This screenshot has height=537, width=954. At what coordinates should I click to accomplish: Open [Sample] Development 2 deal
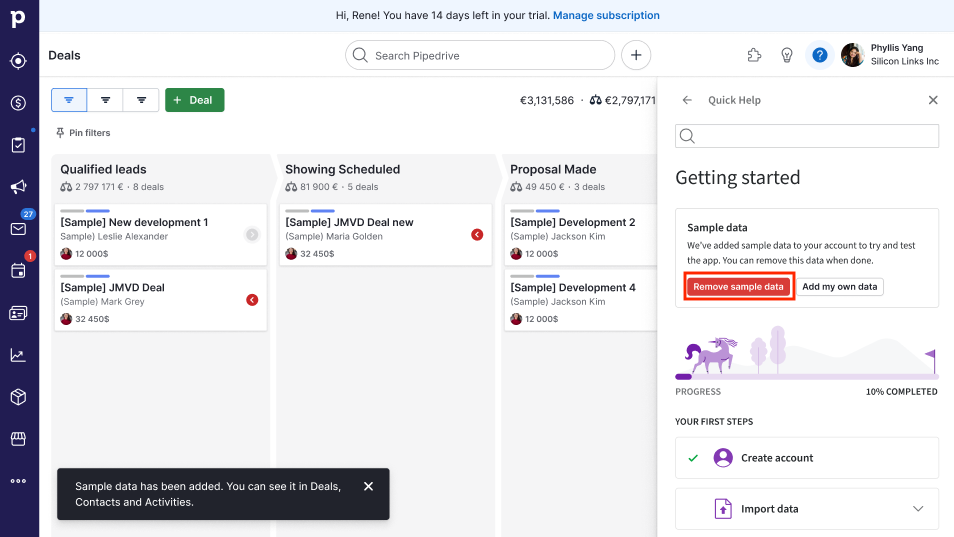click(x=573, y=223)
